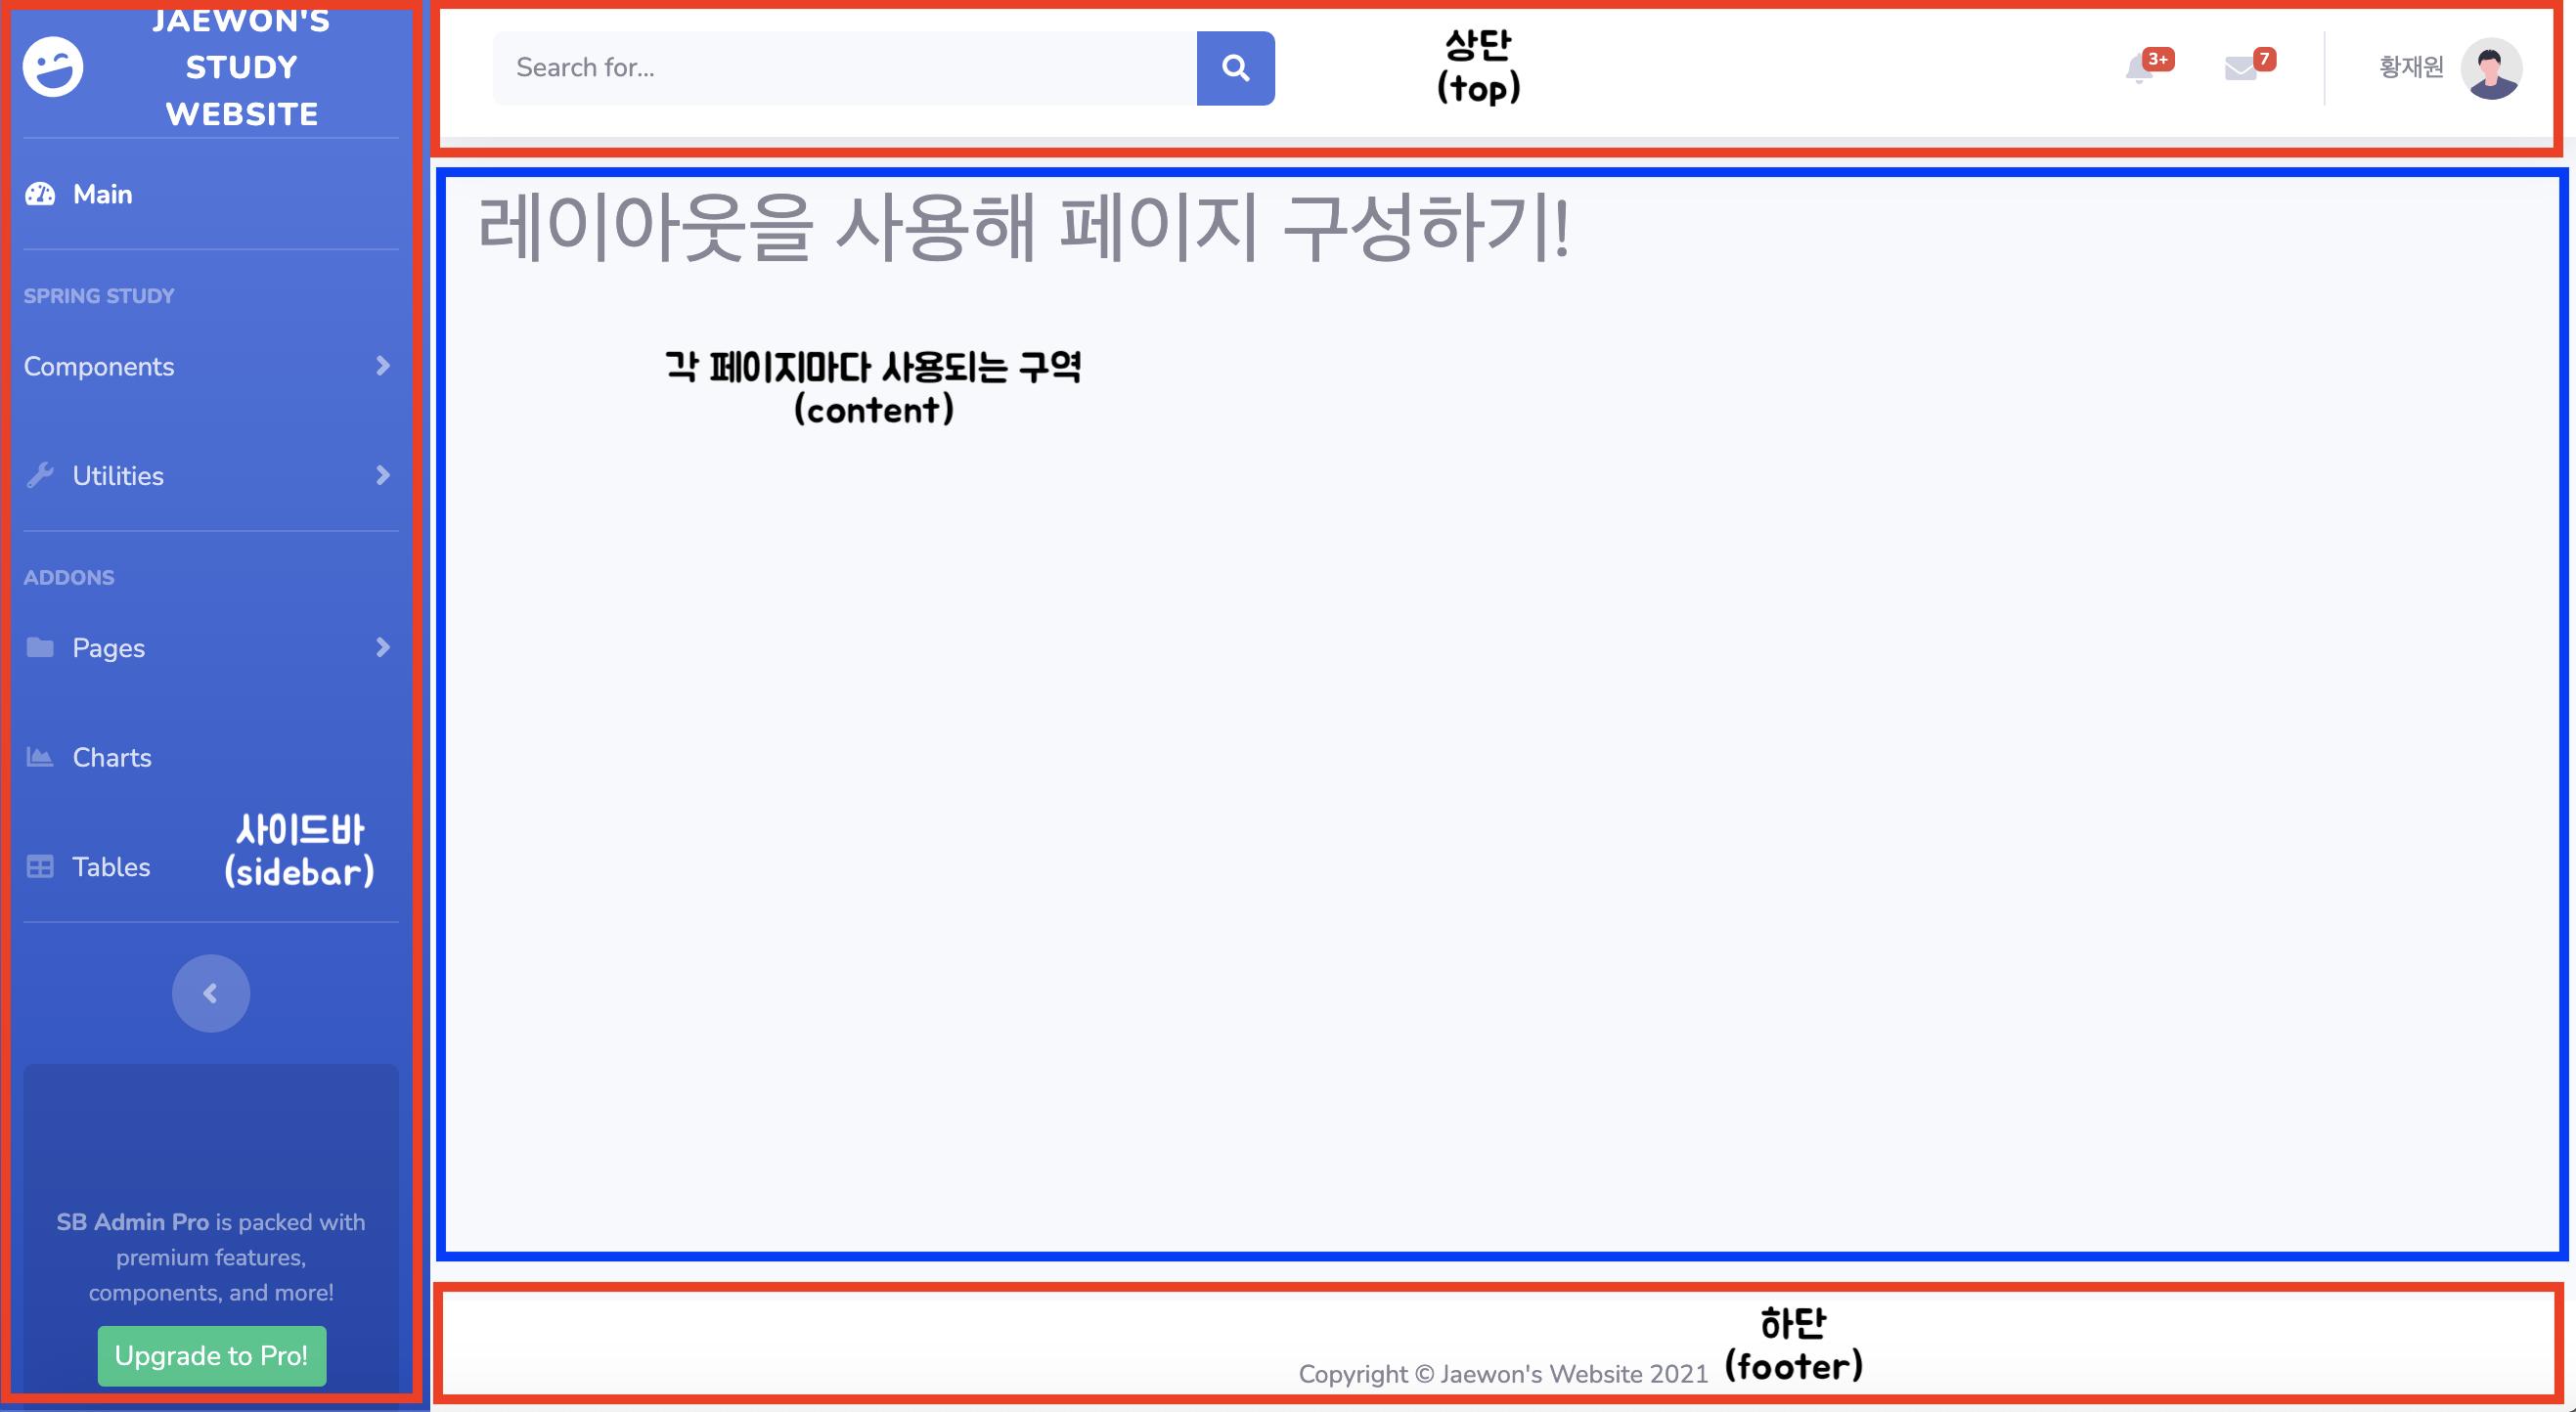Select the Main menu item
The height and width of the screenshot is (1412, 2576).
click(103, 194)
